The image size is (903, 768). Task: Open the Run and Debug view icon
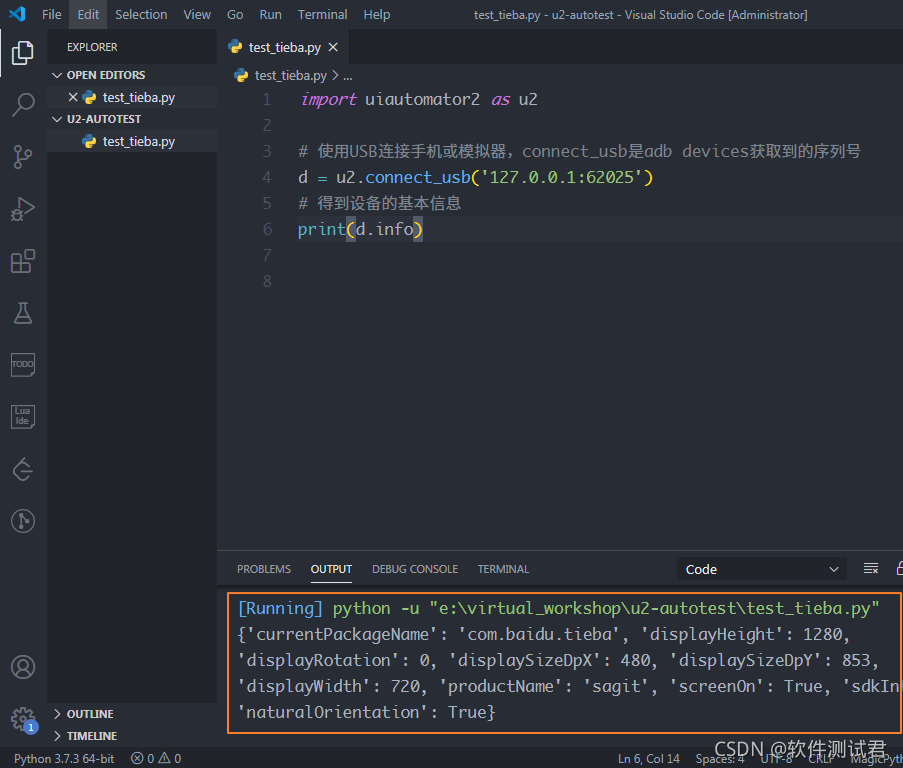[22, 208]
